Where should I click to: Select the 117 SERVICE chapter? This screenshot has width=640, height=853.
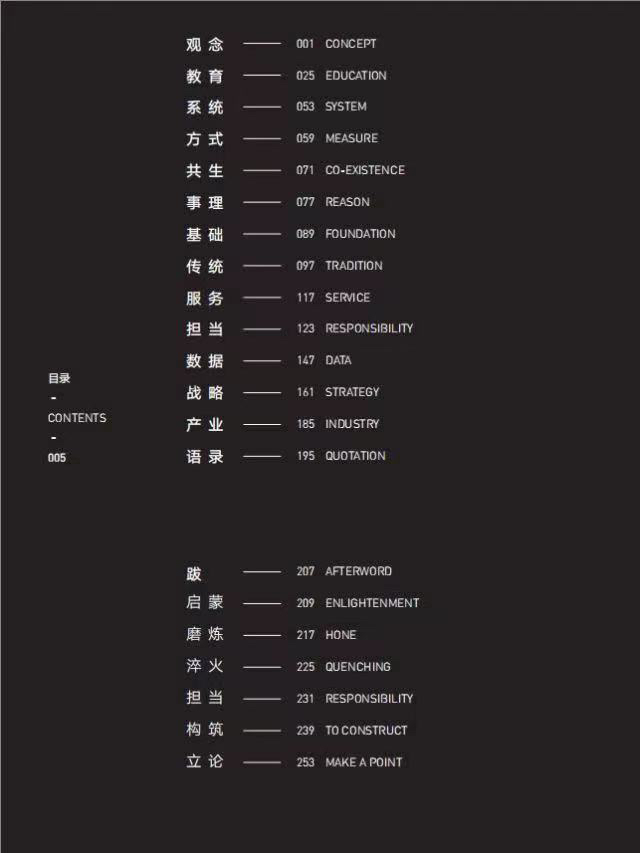[347, 298]
